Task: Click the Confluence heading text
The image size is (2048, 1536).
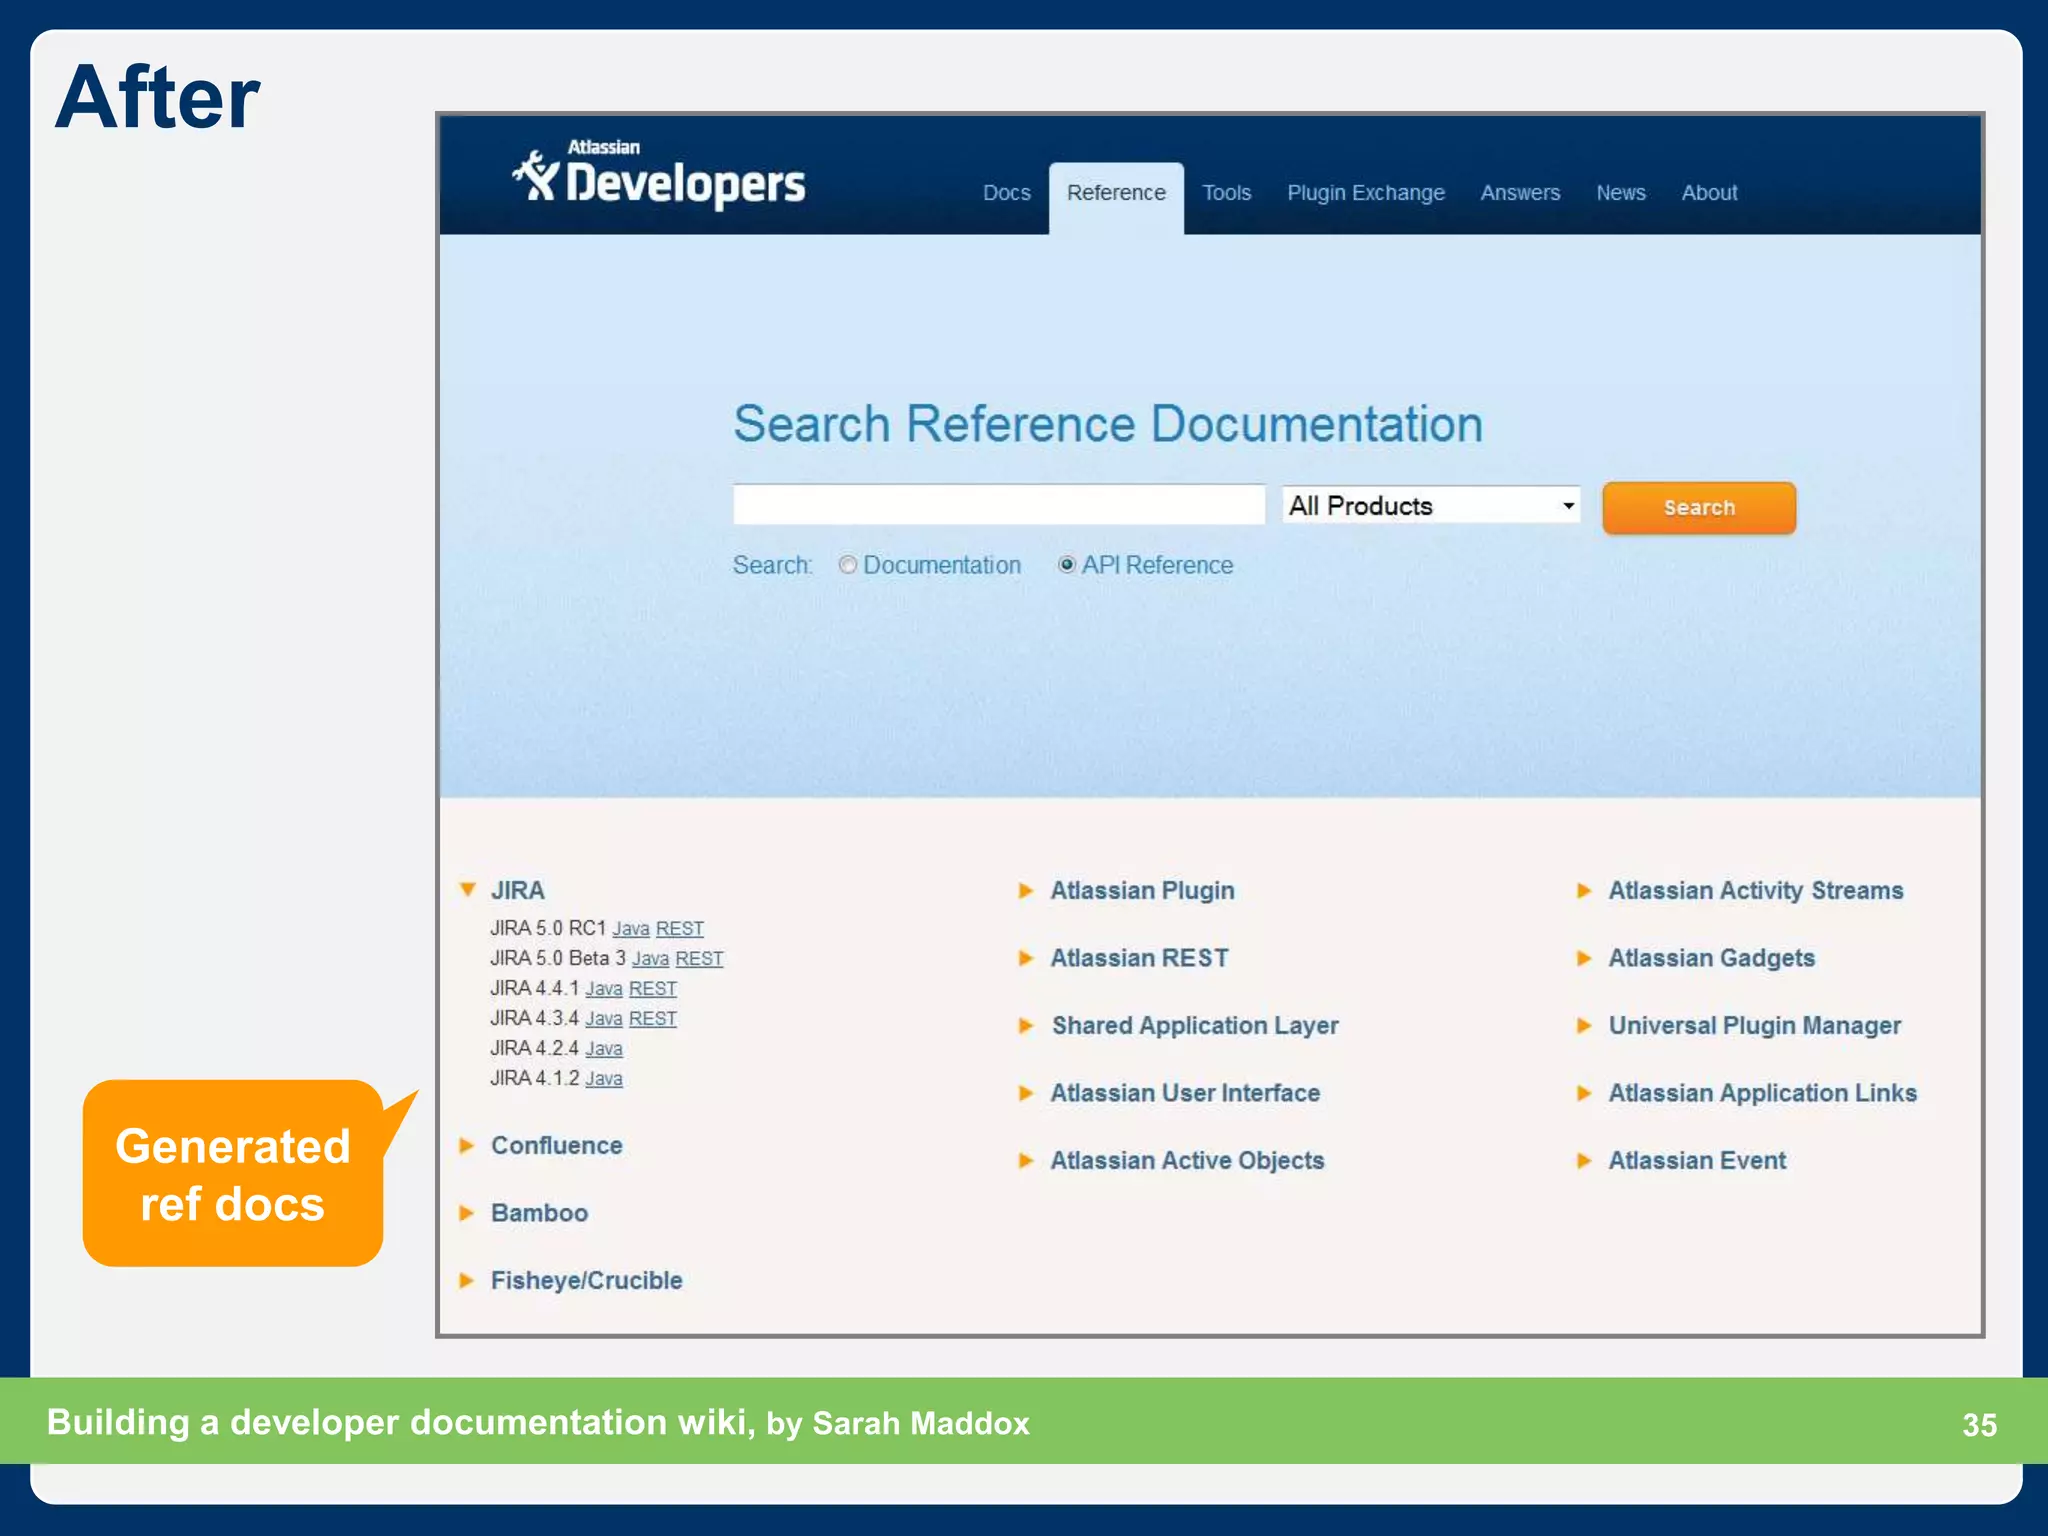Action: point(557,1146)
